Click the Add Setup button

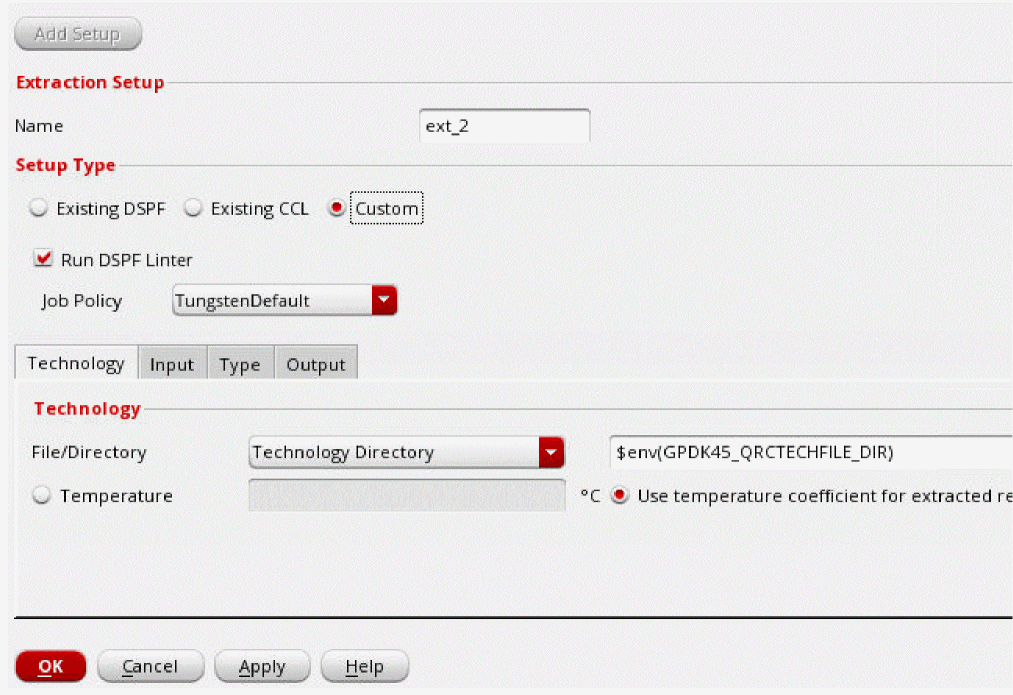[78, 34]
